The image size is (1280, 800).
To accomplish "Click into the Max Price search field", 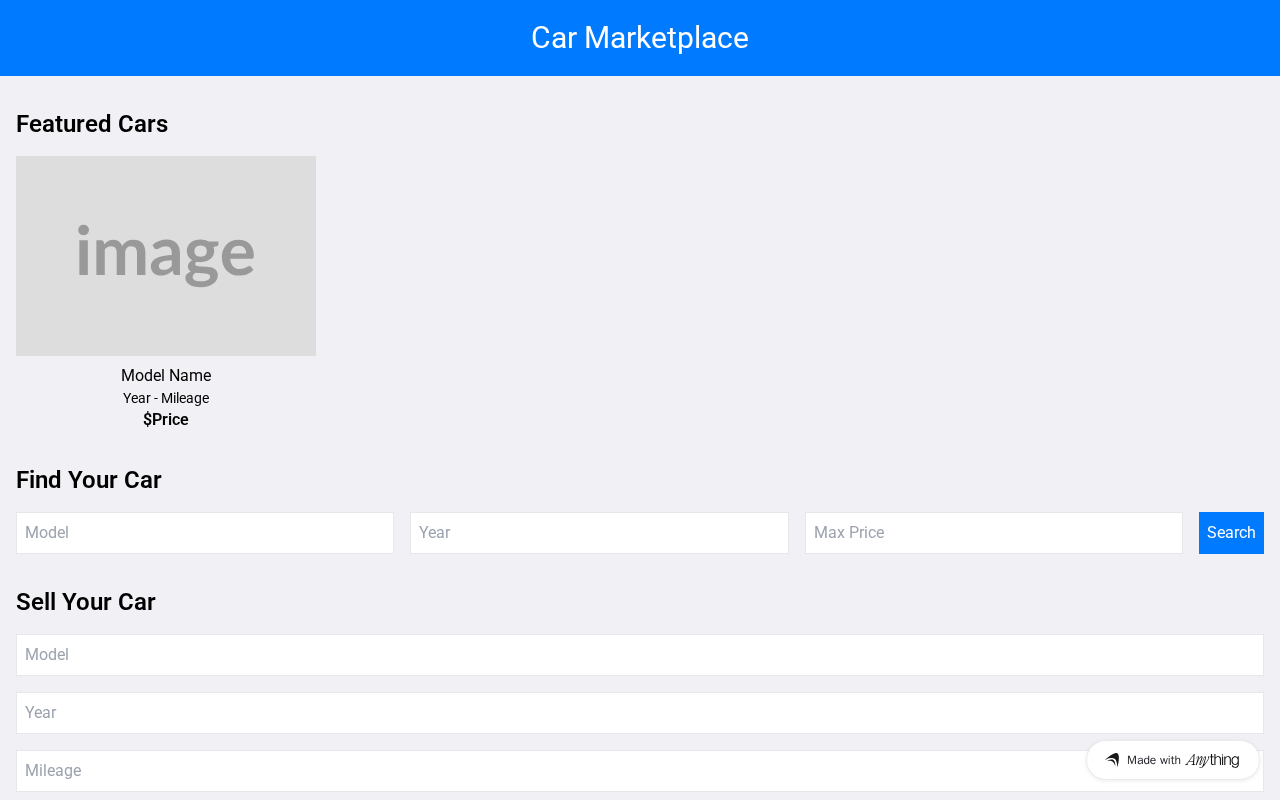I will point(993,533).
